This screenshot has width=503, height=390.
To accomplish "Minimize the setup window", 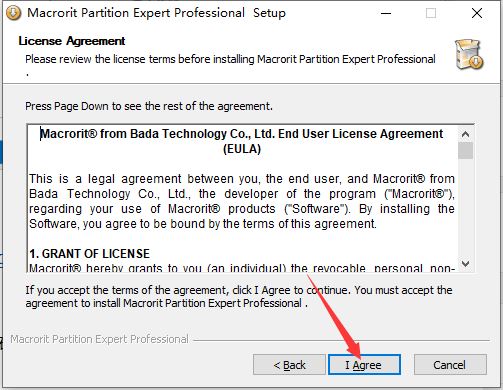I will 386,13.
